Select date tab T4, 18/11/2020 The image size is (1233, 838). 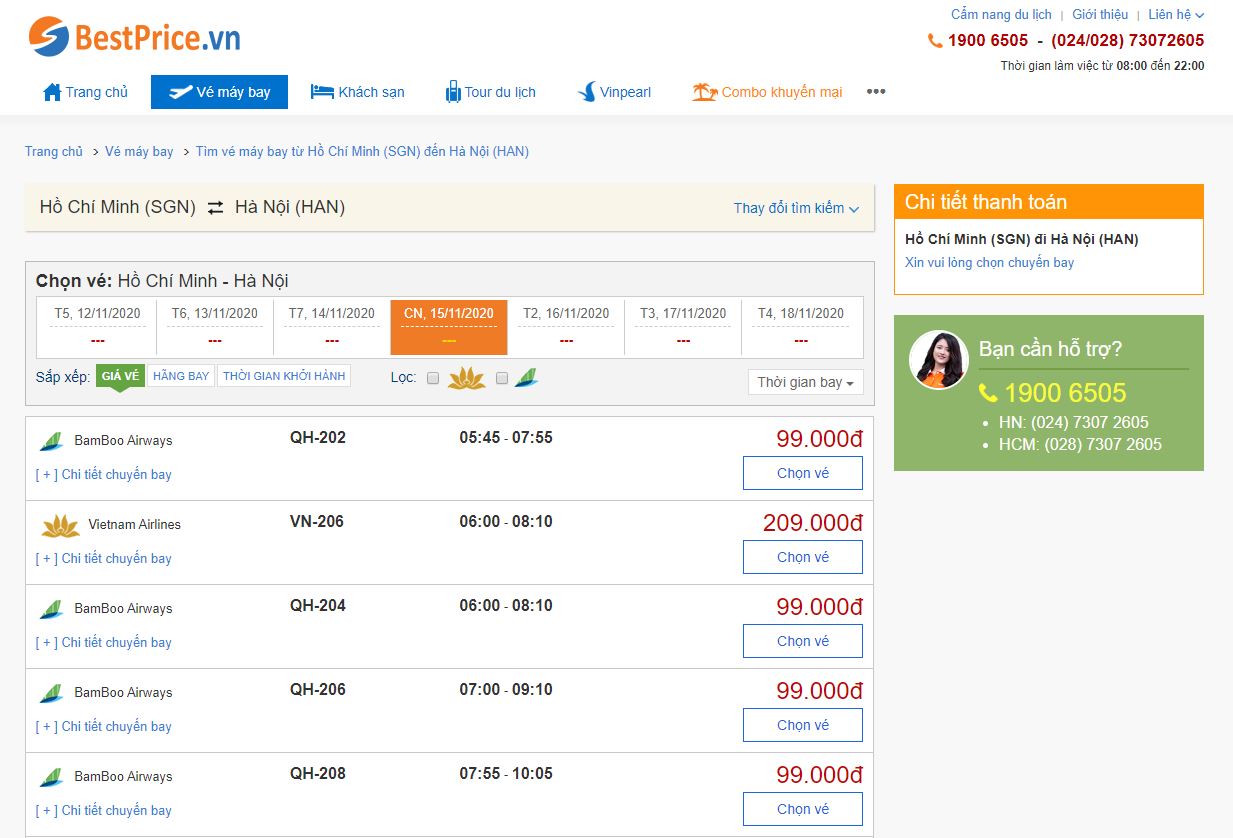pos(800,327)
